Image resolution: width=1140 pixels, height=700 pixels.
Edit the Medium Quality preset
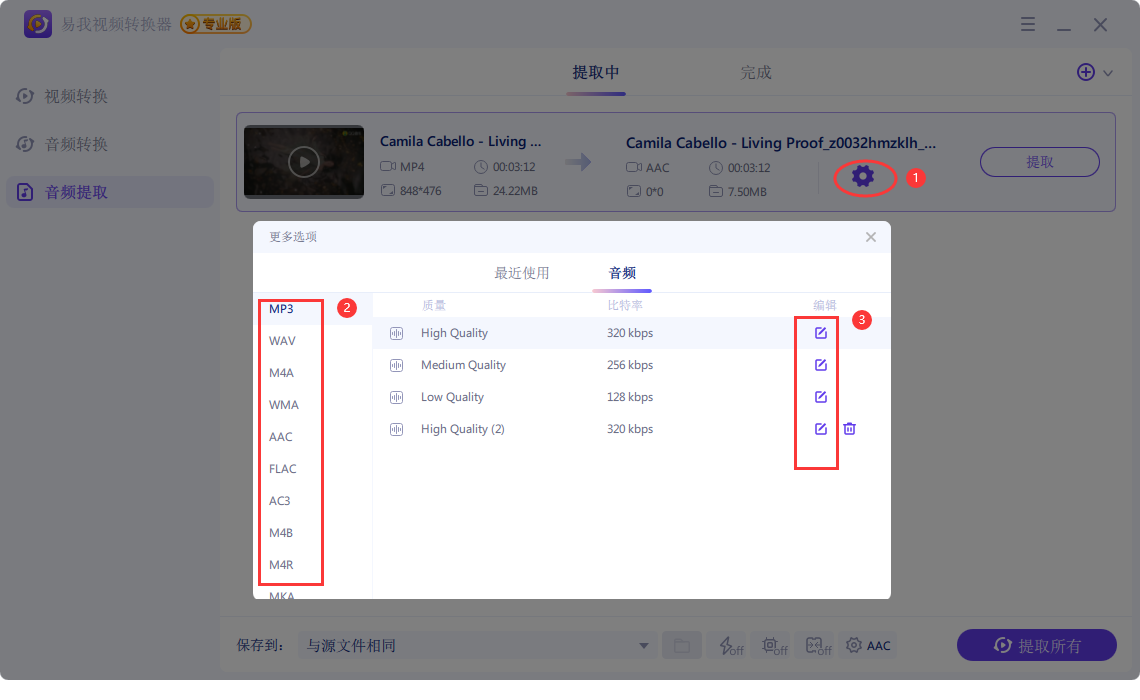(820, 365)
